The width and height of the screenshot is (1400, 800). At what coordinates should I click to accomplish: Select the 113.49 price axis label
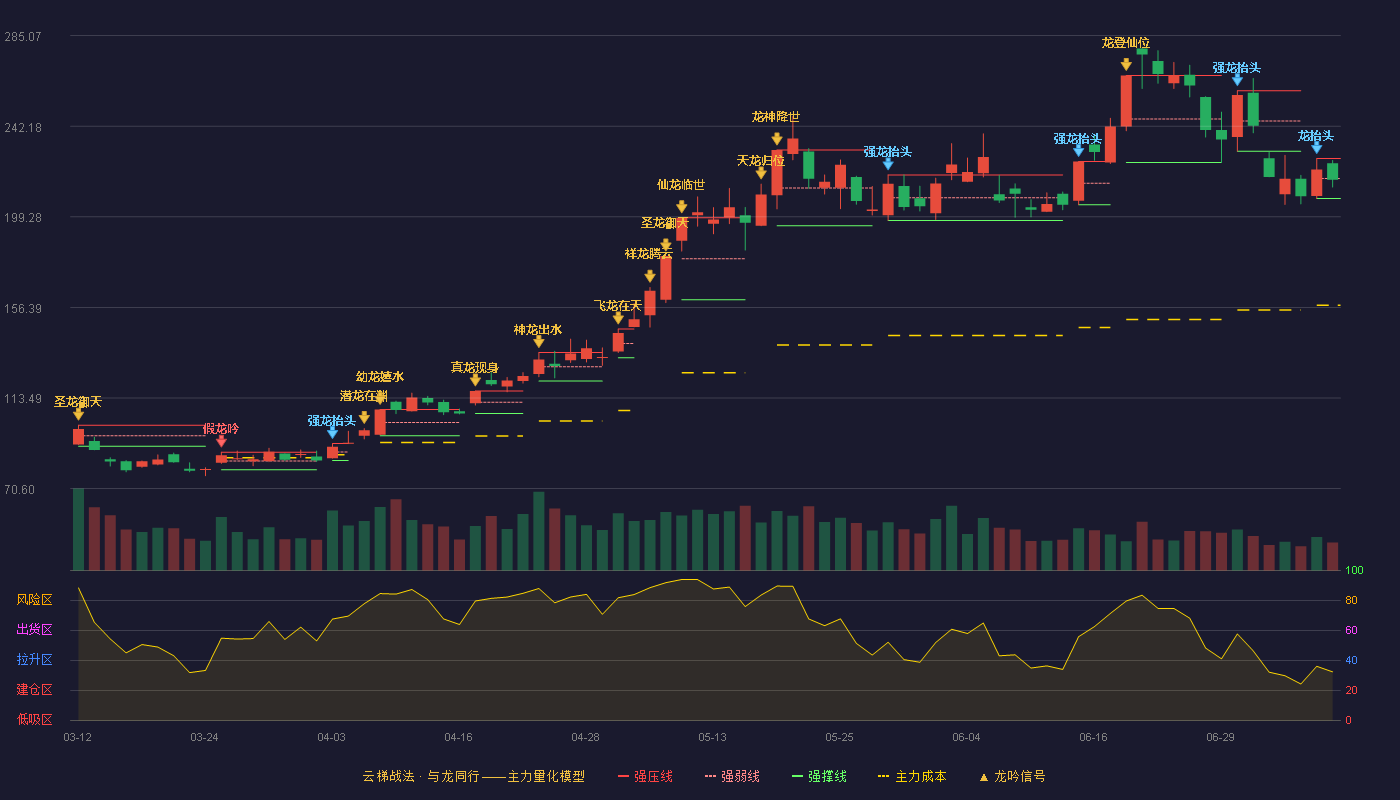tap(23, 399)
